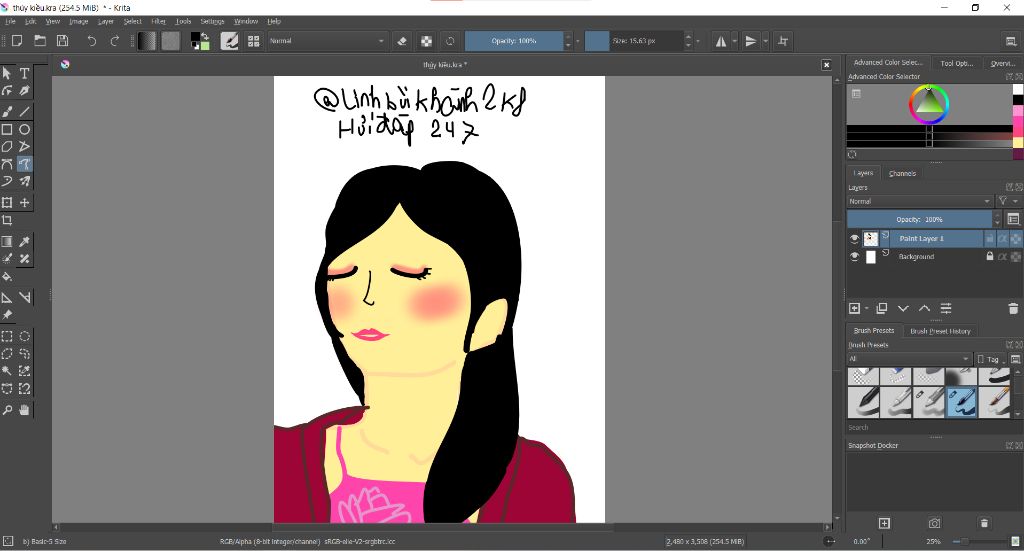Toggle alpha inheritance on Paint Layer 1
Image resolution: width=1024 pixels, height=551 pixels.
1002,239
